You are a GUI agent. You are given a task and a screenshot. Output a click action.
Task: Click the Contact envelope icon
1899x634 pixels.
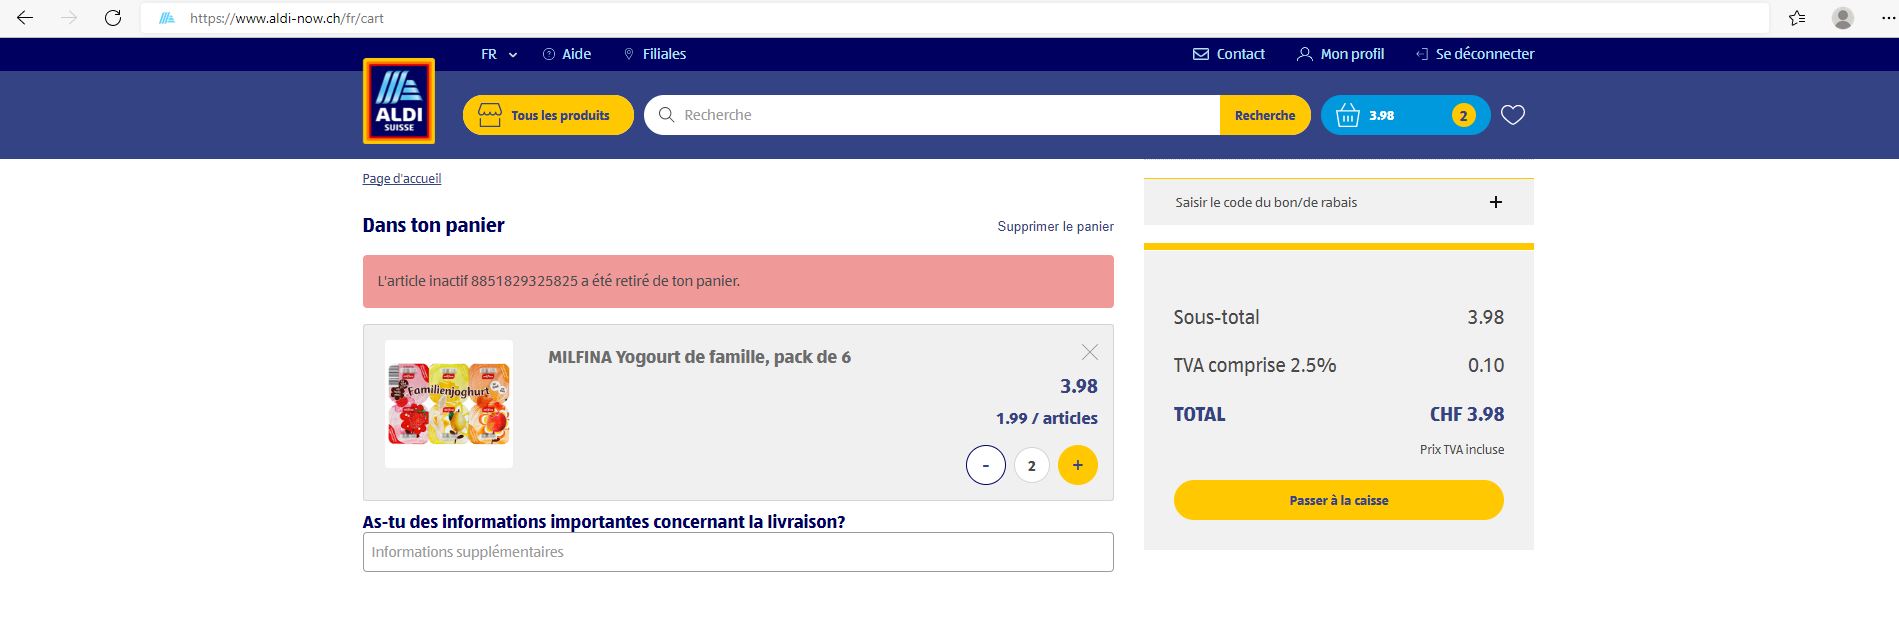(1200, 54)
